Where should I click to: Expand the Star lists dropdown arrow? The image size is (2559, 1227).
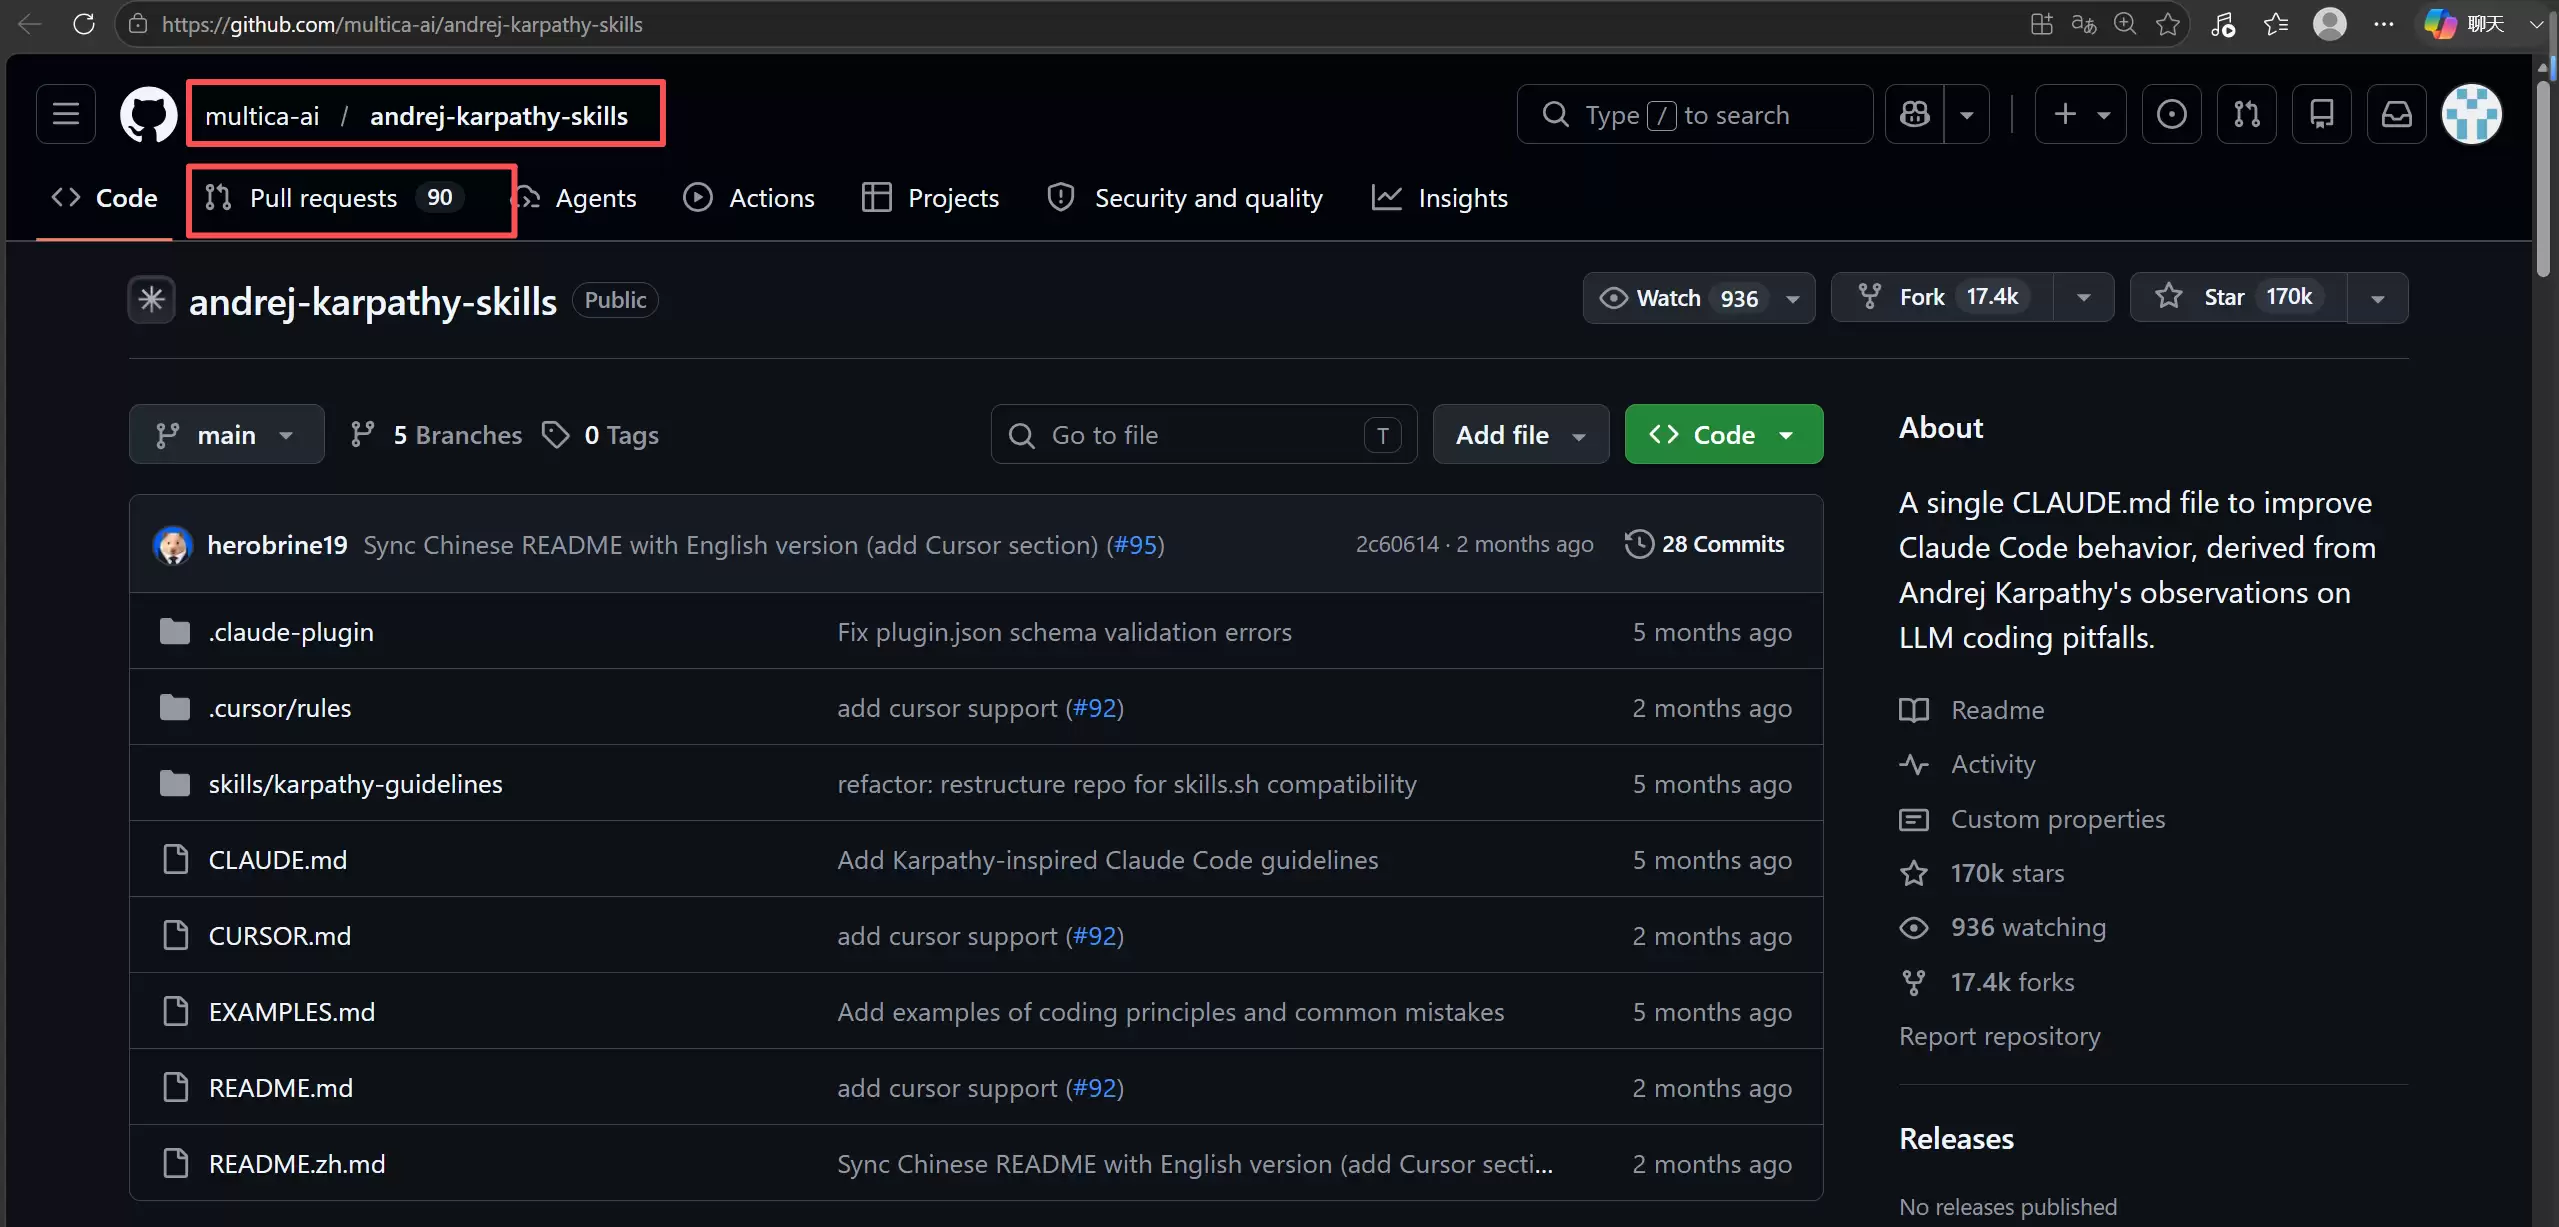(x=2378, y=298)
